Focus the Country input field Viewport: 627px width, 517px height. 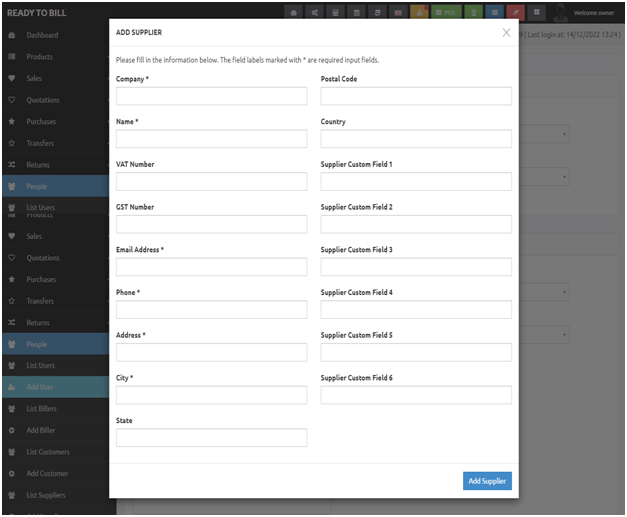click(x=416, y=139)
